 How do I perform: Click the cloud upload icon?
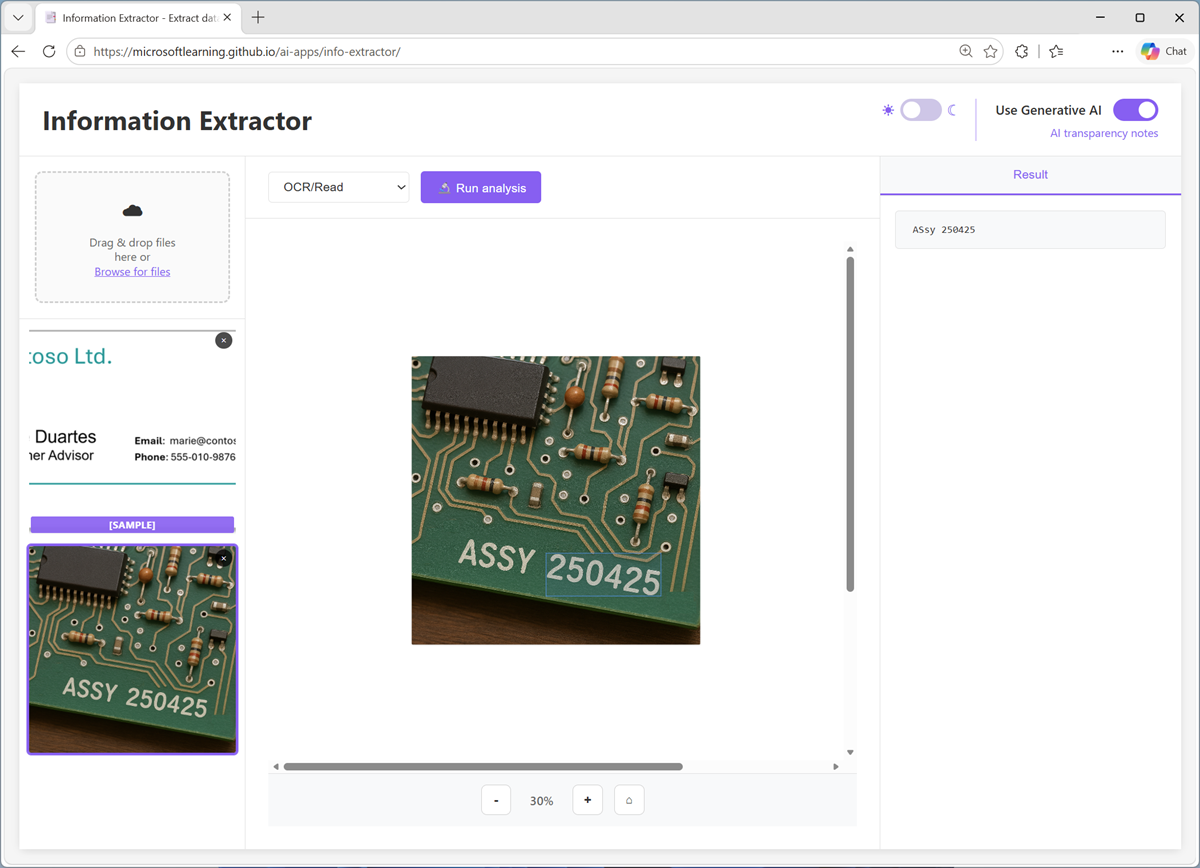click(132, 211)
